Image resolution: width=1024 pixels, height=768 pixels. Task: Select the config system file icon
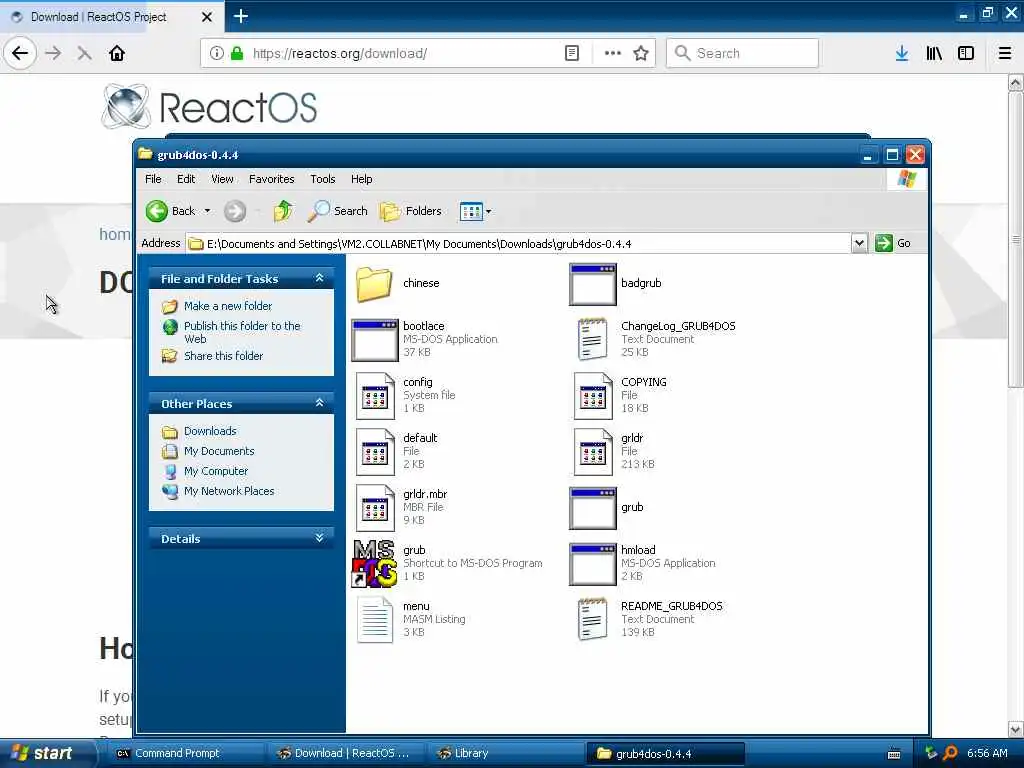[375, 396]
